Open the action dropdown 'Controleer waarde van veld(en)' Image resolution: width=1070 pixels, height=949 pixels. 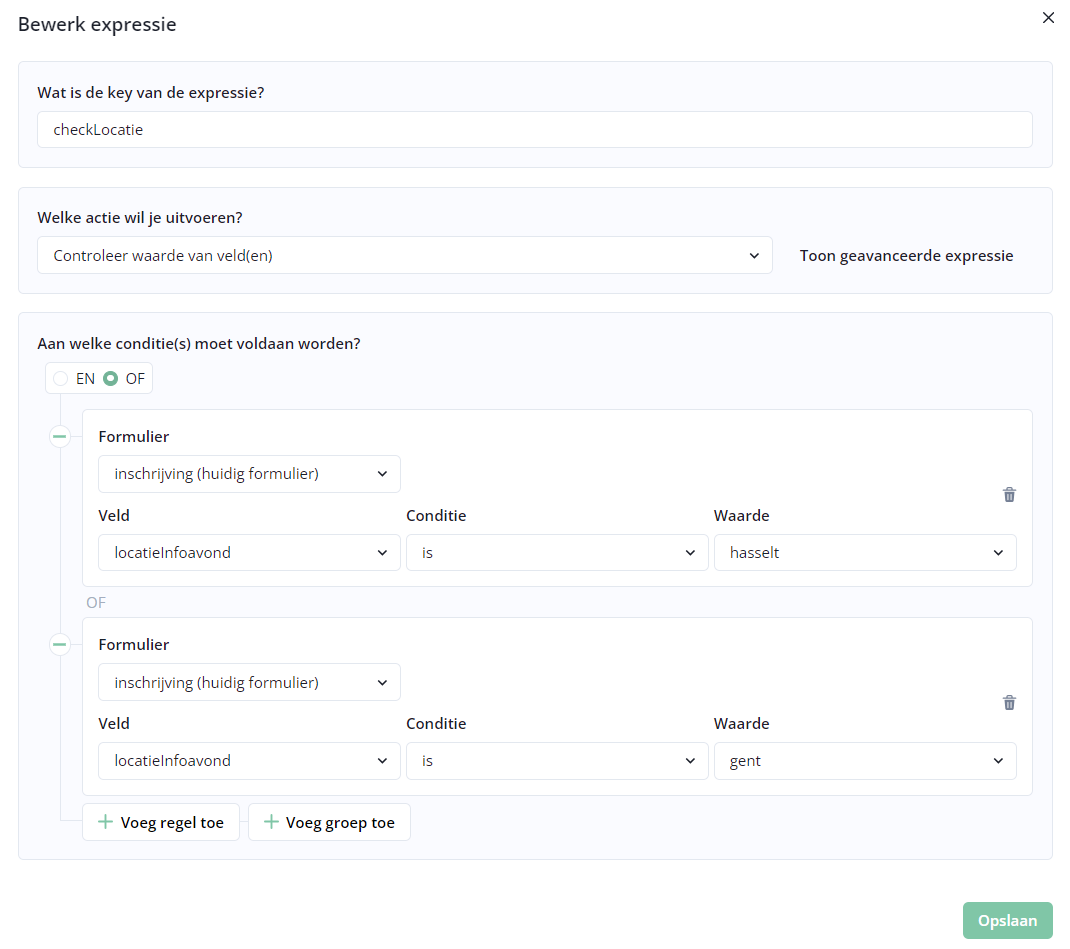404,255
